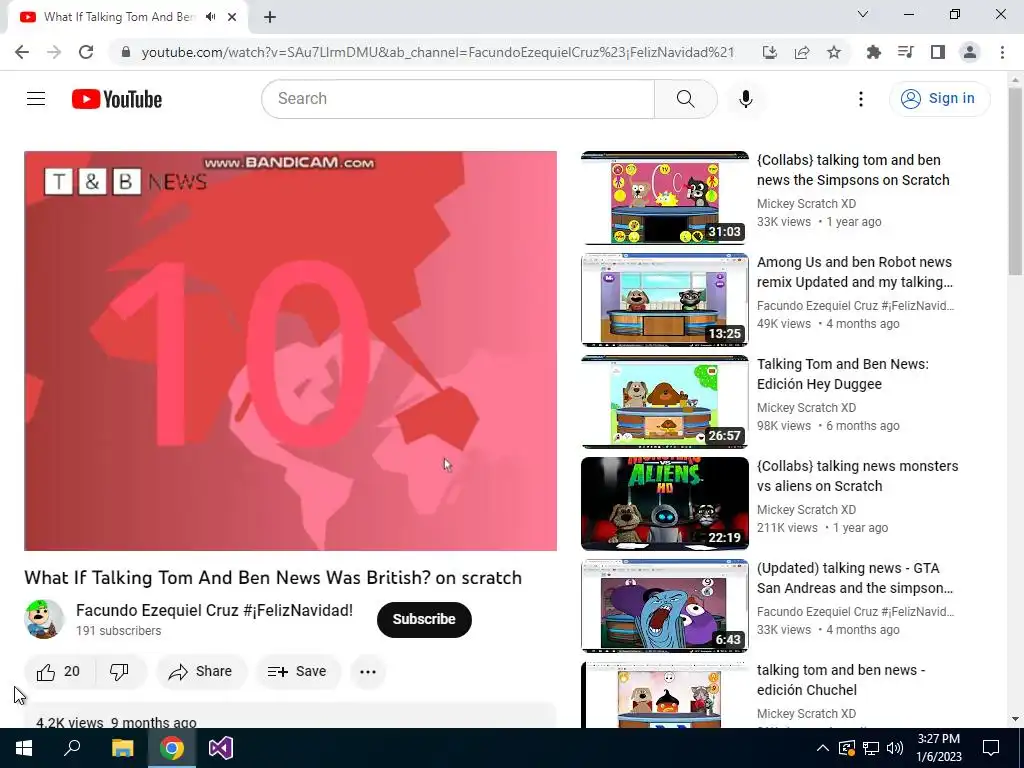The image size is (1024, 768).
Task: Bookmark this tab with the star
Action: [x=834, y=52]
